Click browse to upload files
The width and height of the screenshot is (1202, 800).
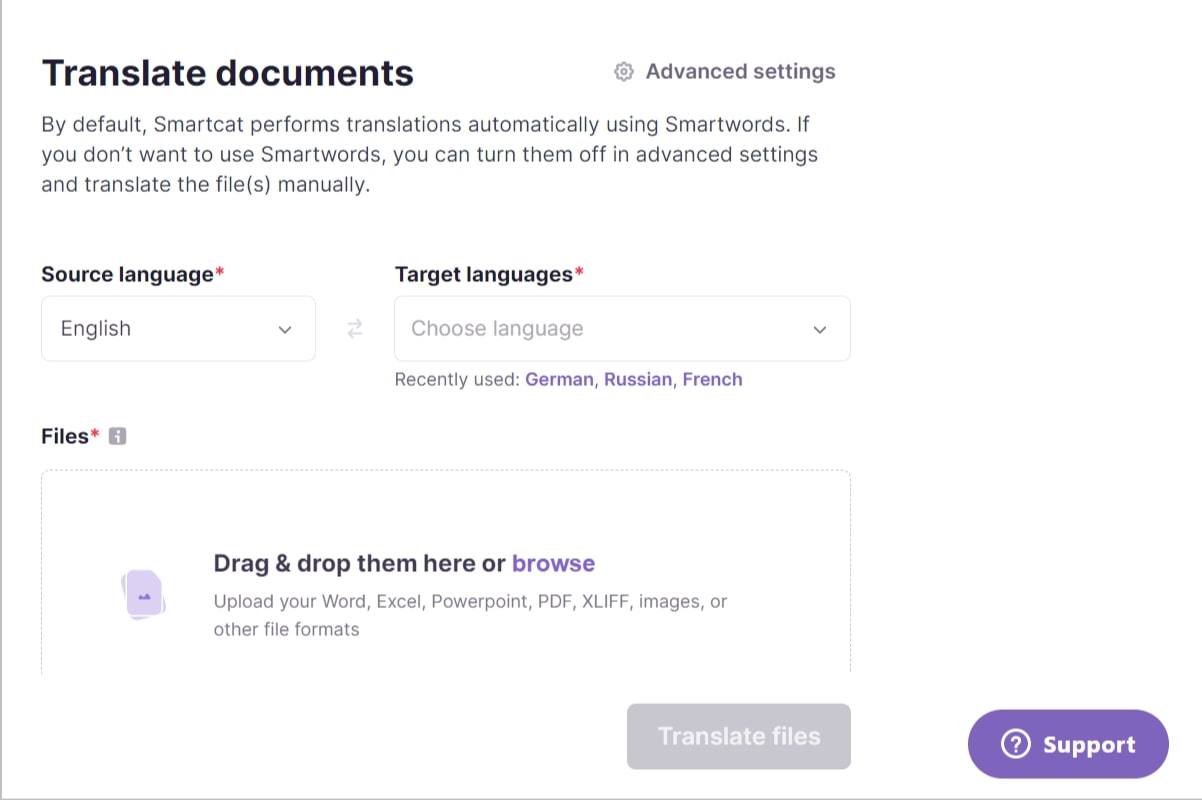(x=553, y=563)
